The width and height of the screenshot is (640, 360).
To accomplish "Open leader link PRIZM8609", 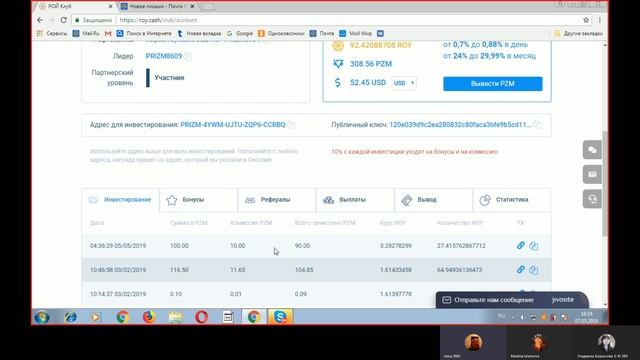I will coord(164,56).
